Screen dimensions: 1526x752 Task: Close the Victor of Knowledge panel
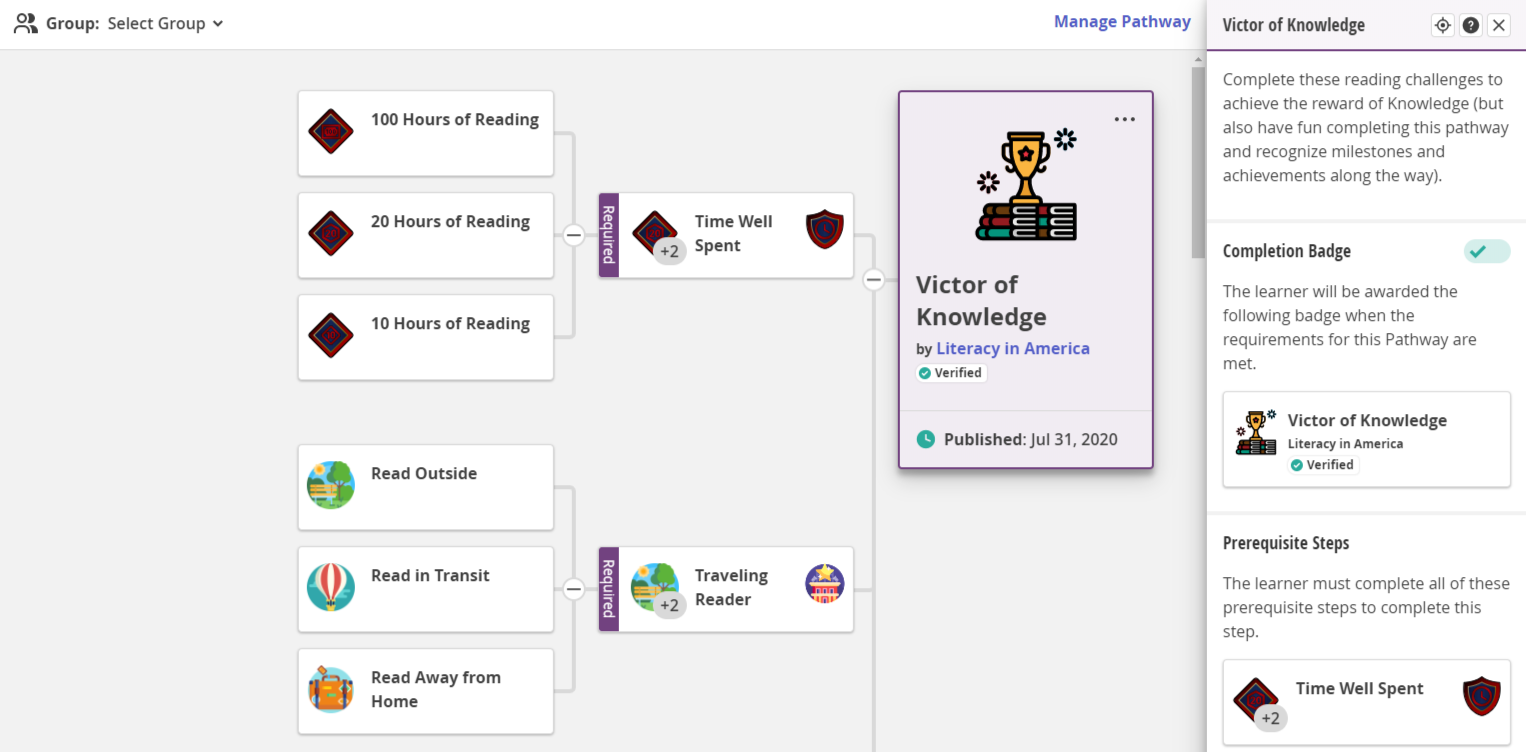[x=1498, y=26]
